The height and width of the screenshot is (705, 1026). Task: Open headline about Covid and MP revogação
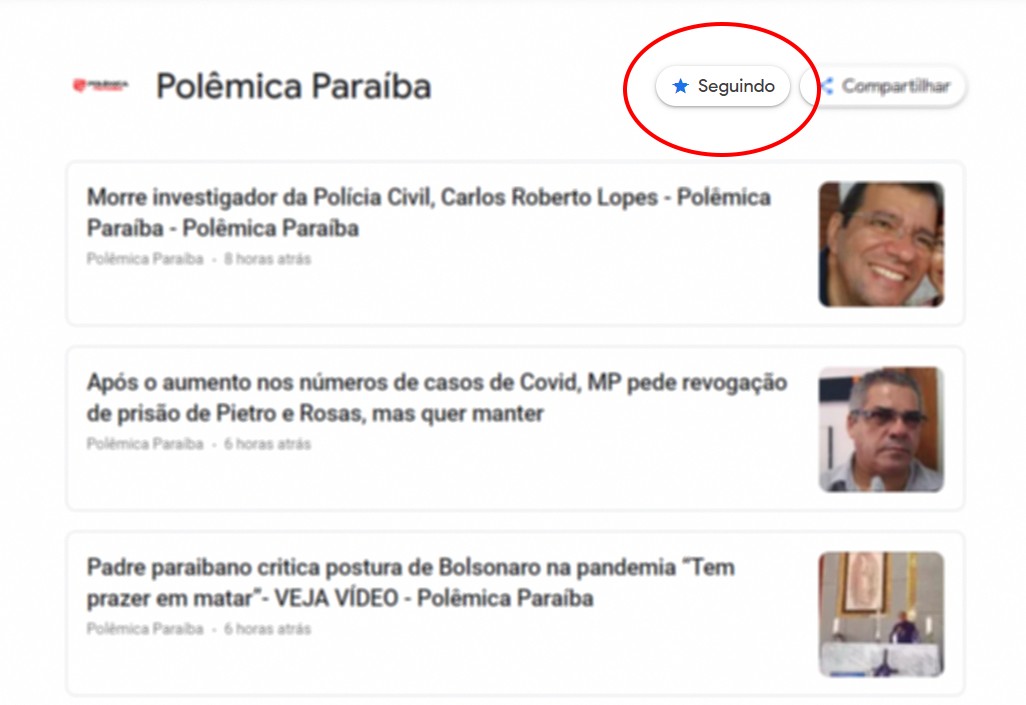(x=436, y=398)
